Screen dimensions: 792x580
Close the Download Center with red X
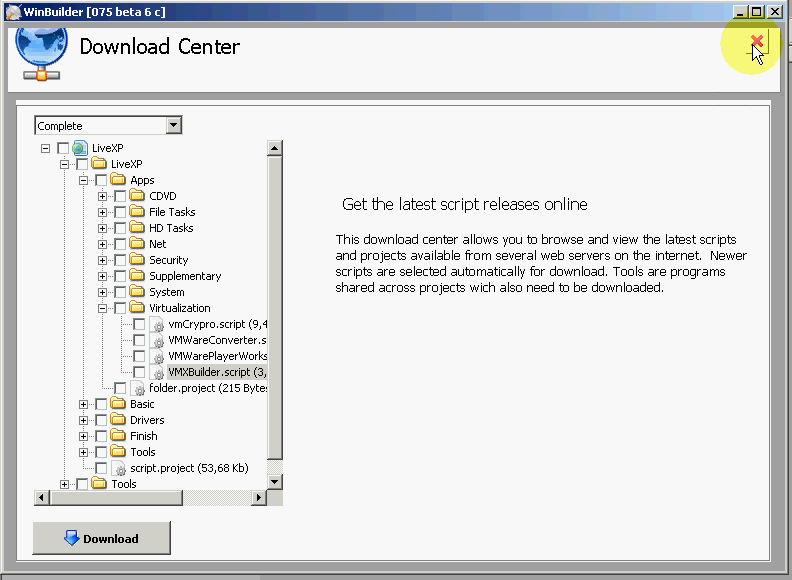pyautogui.click(x=757, y=41)
